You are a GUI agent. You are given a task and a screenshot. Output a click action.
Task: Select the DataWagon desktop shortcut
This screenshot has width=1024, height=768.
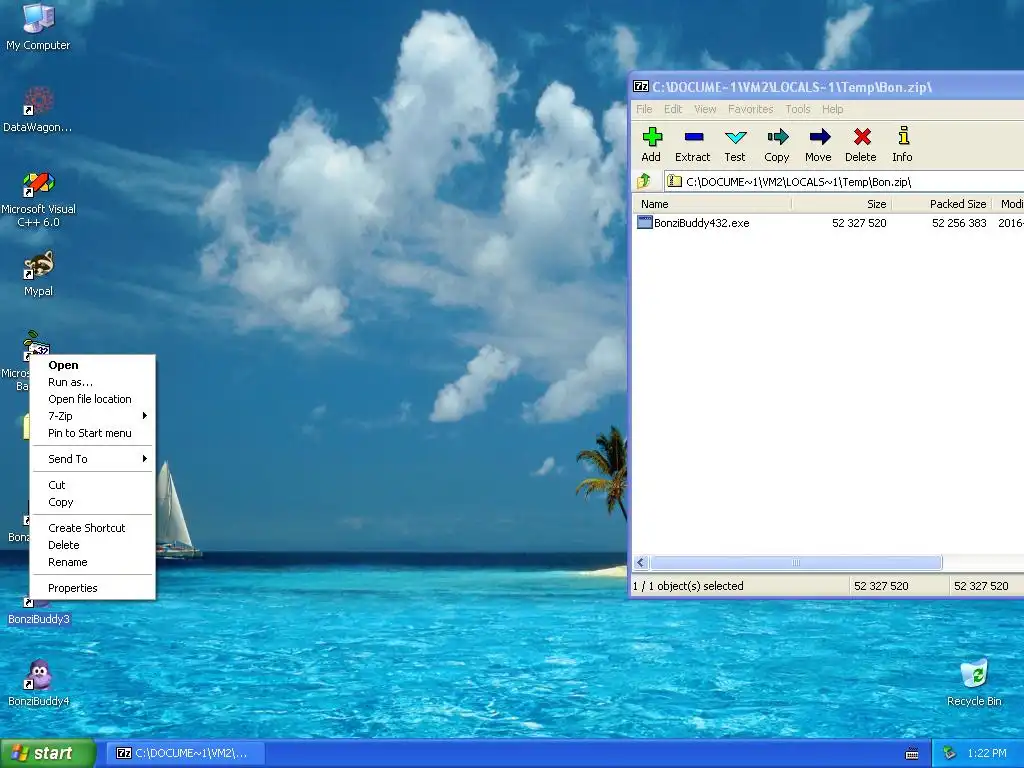[x=38, y=110]
